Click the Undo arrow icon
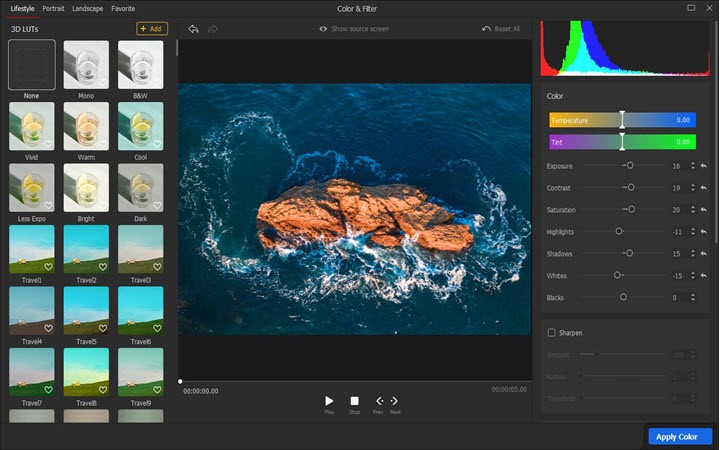720x450 pixels. (x=194, y=29)
